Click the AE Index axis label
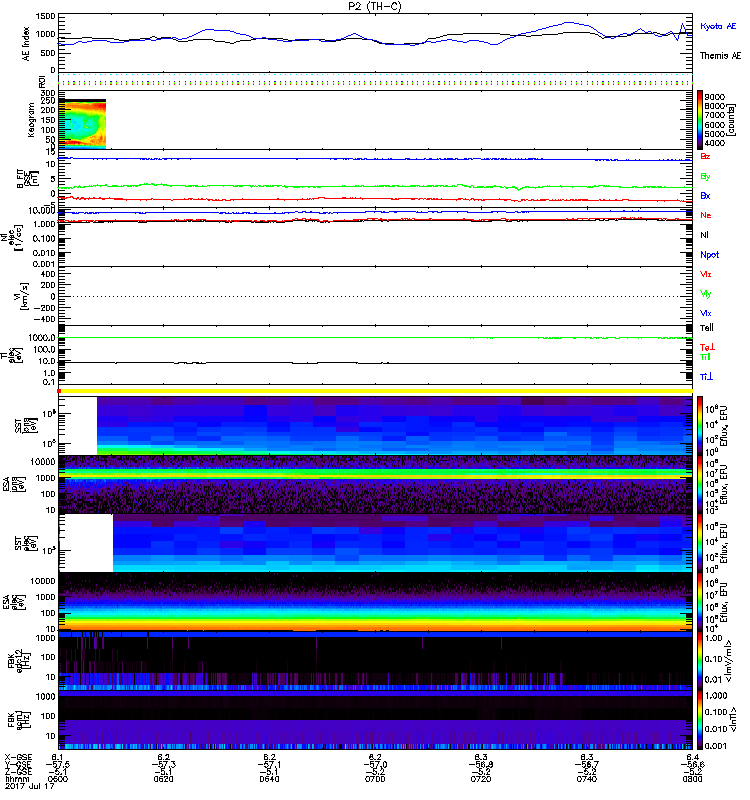The image size is (750, 800). (x=26, y=44)
